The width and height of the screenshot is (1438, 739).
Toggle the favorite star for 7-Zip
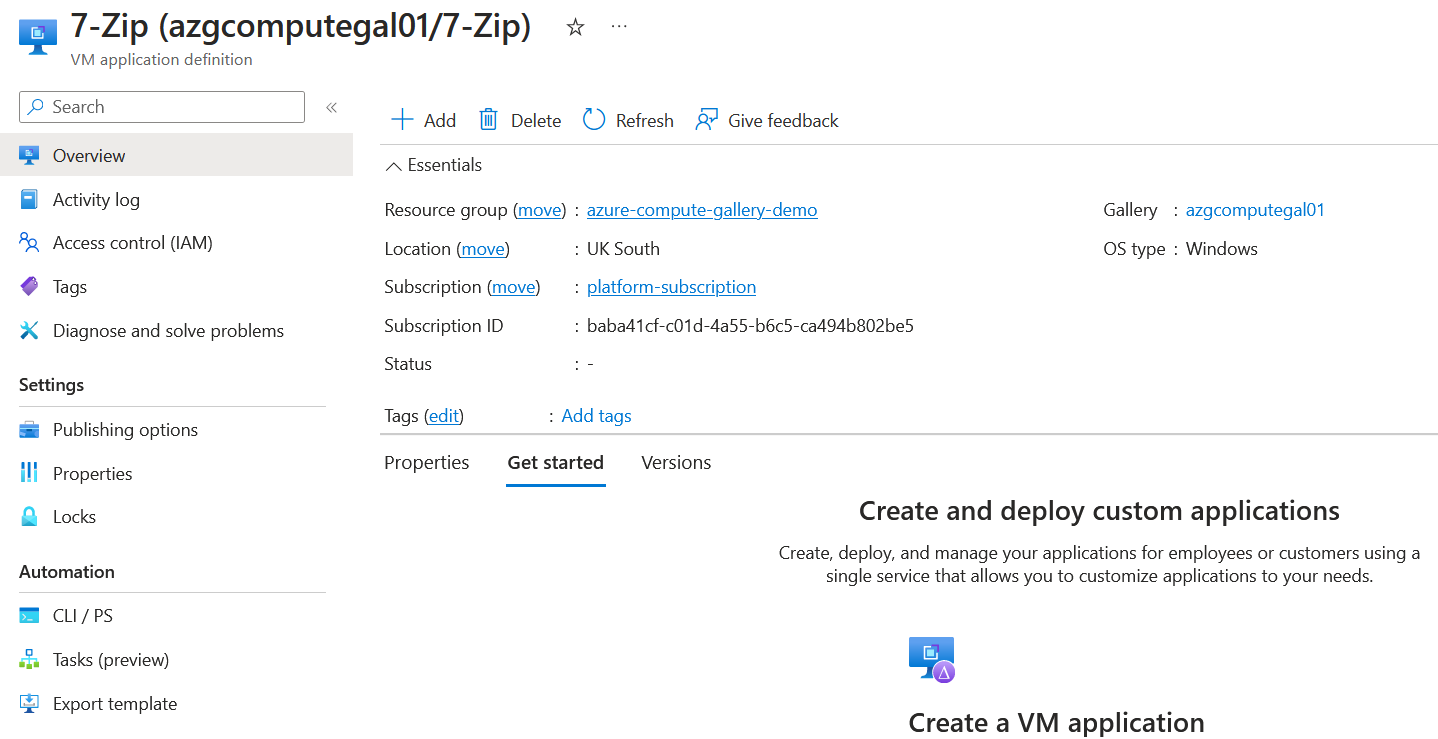(575, 28)
